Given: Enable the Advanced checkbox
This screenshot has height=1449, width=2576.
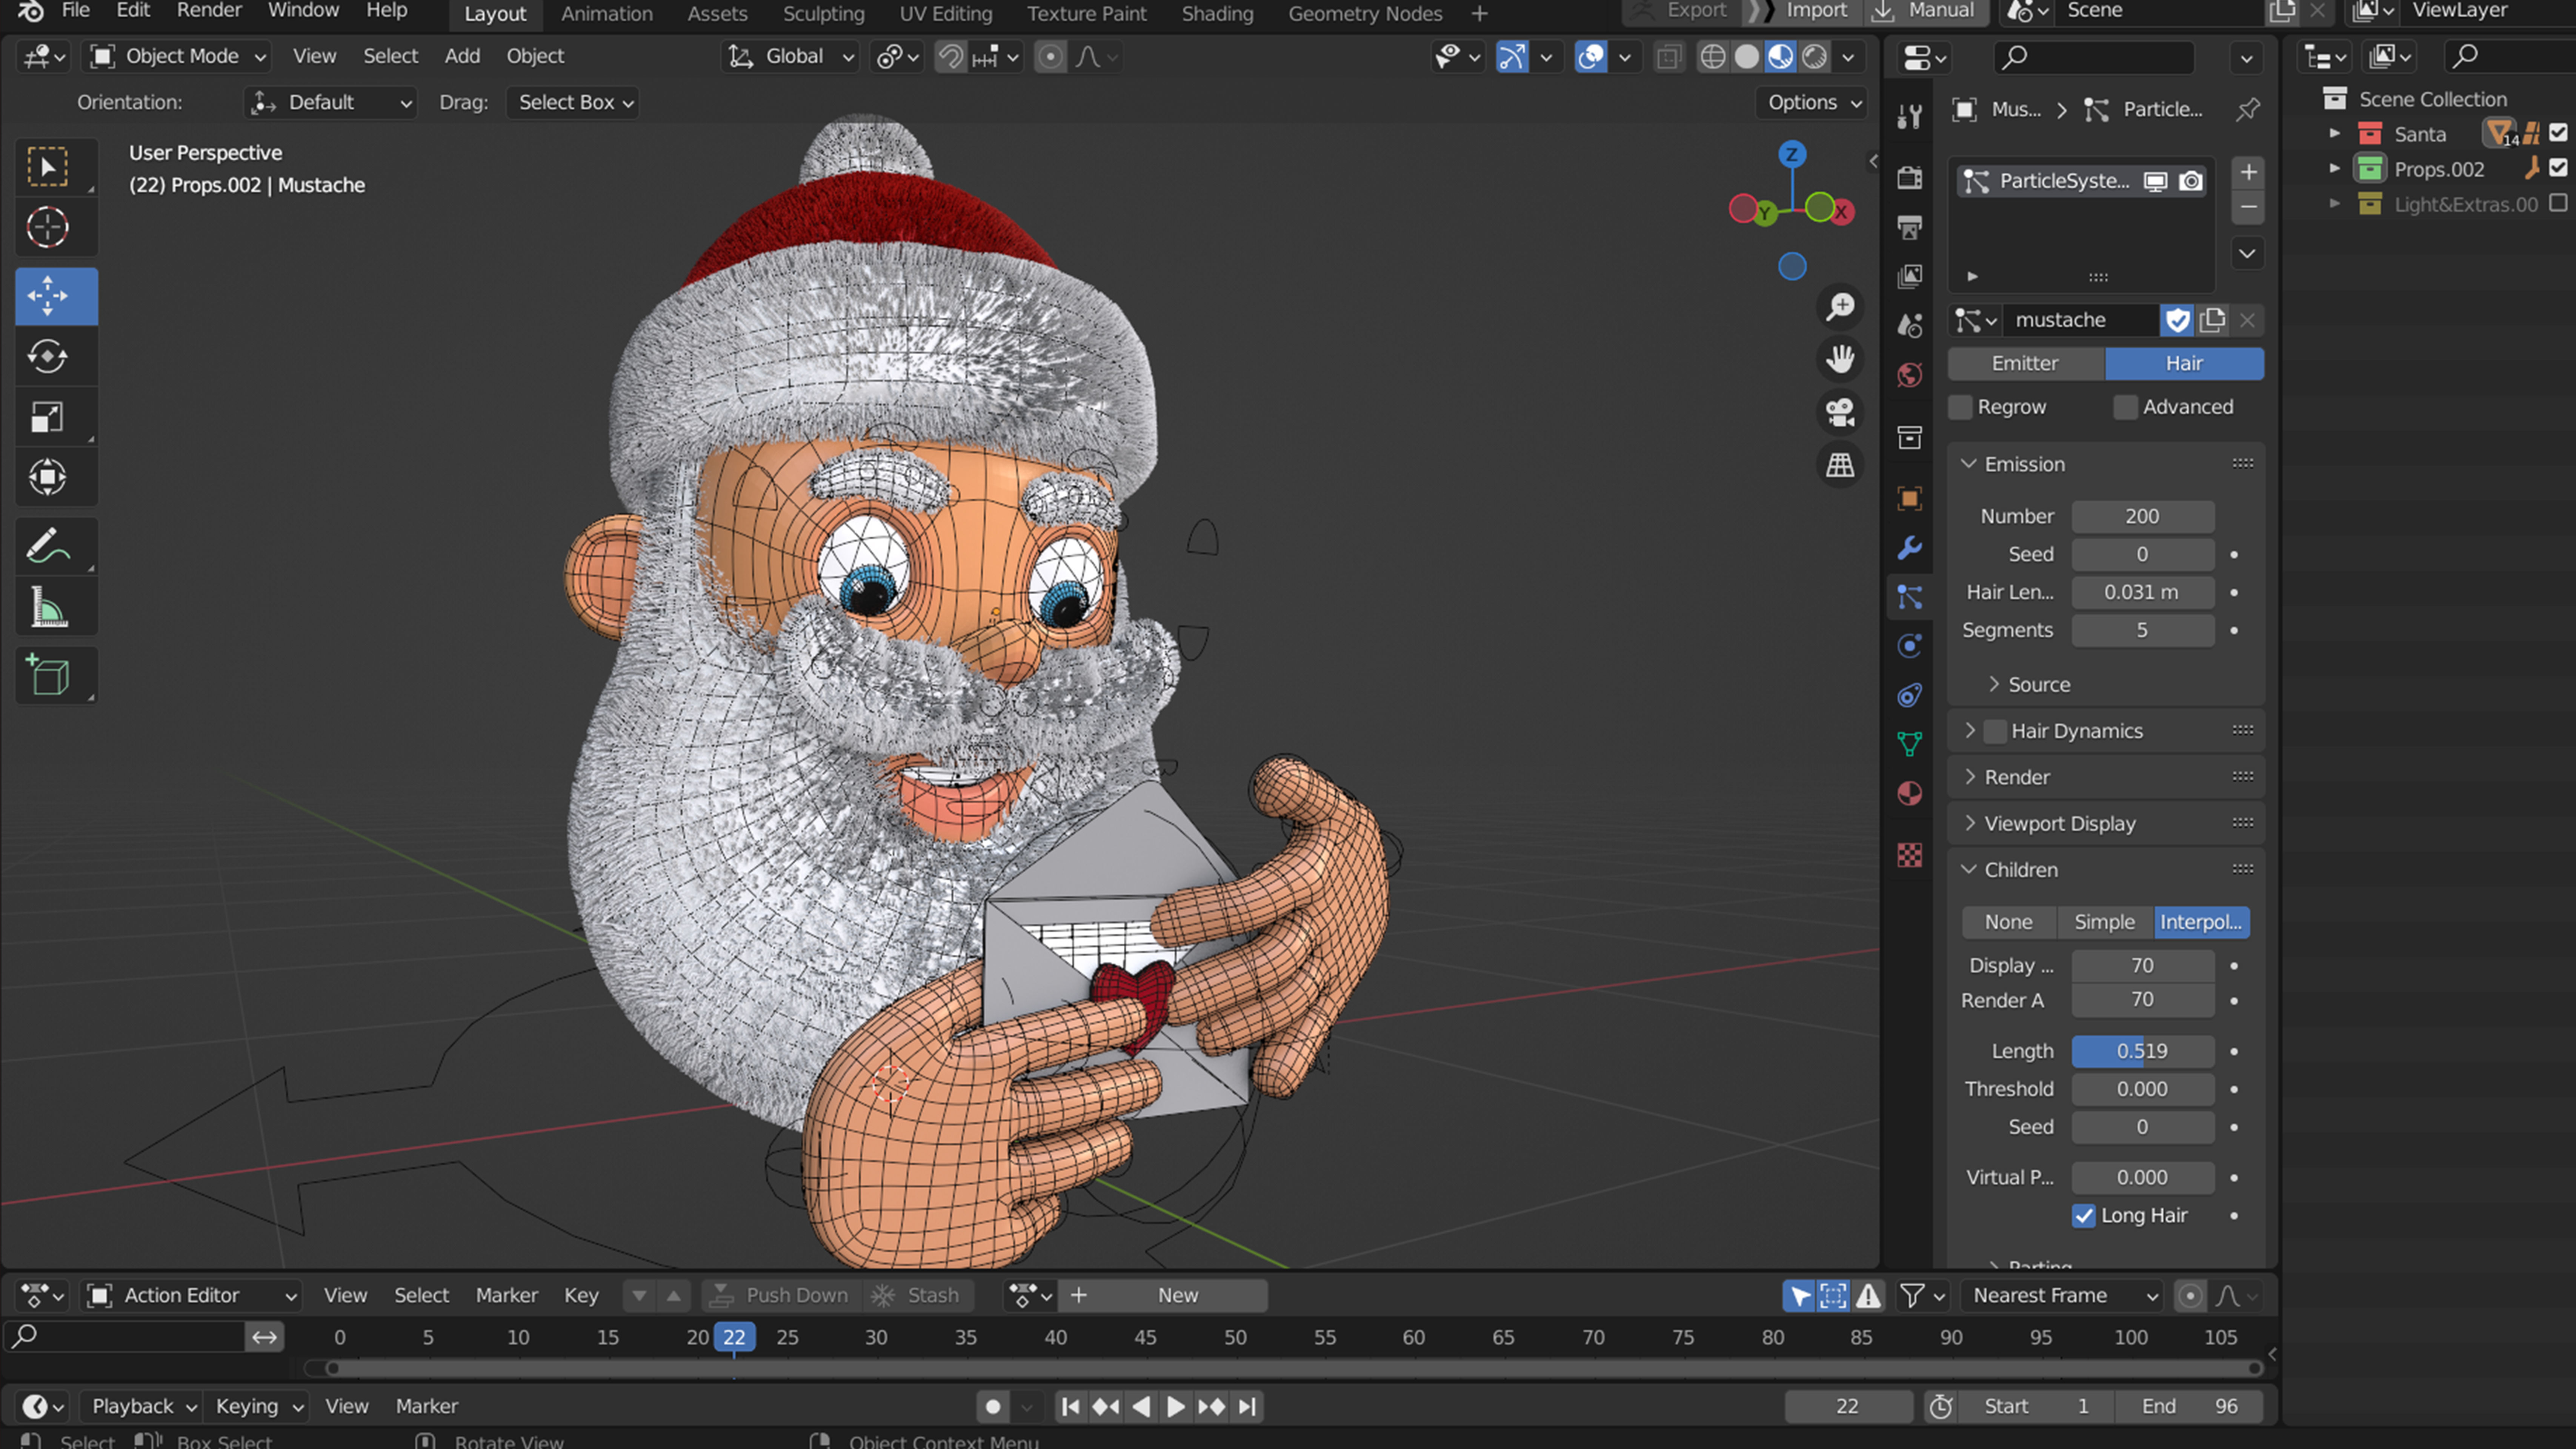Looking at the screenshot, I should click(2126, 407).
